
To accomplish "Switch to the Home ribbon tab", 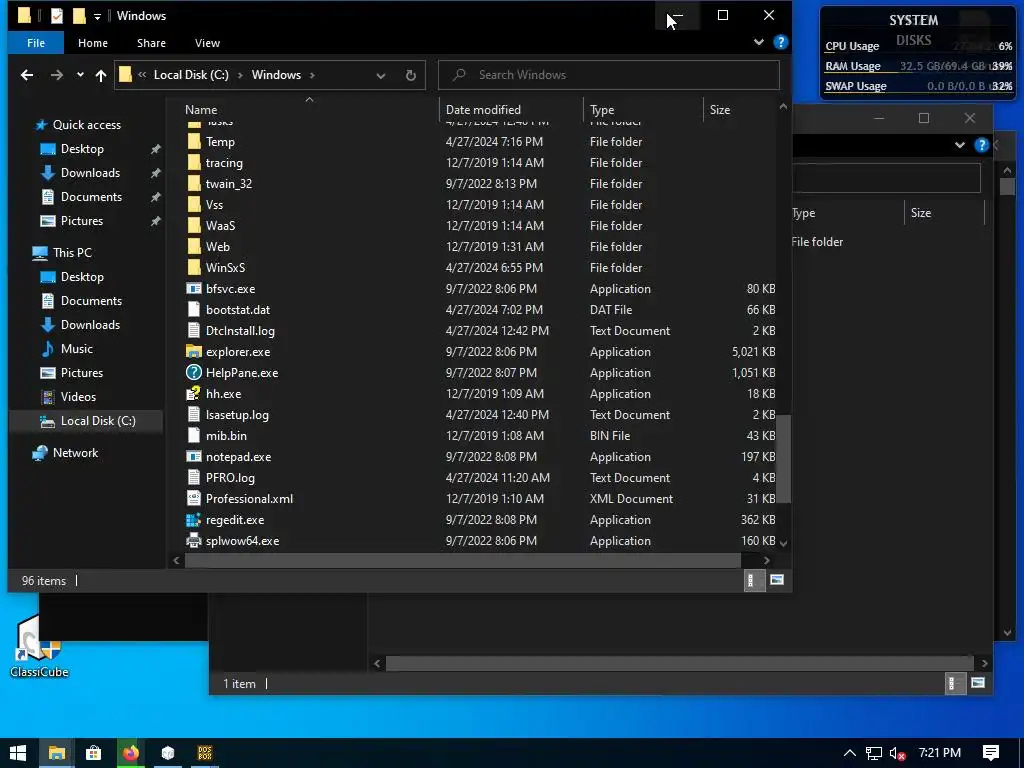I will [93, 43].
